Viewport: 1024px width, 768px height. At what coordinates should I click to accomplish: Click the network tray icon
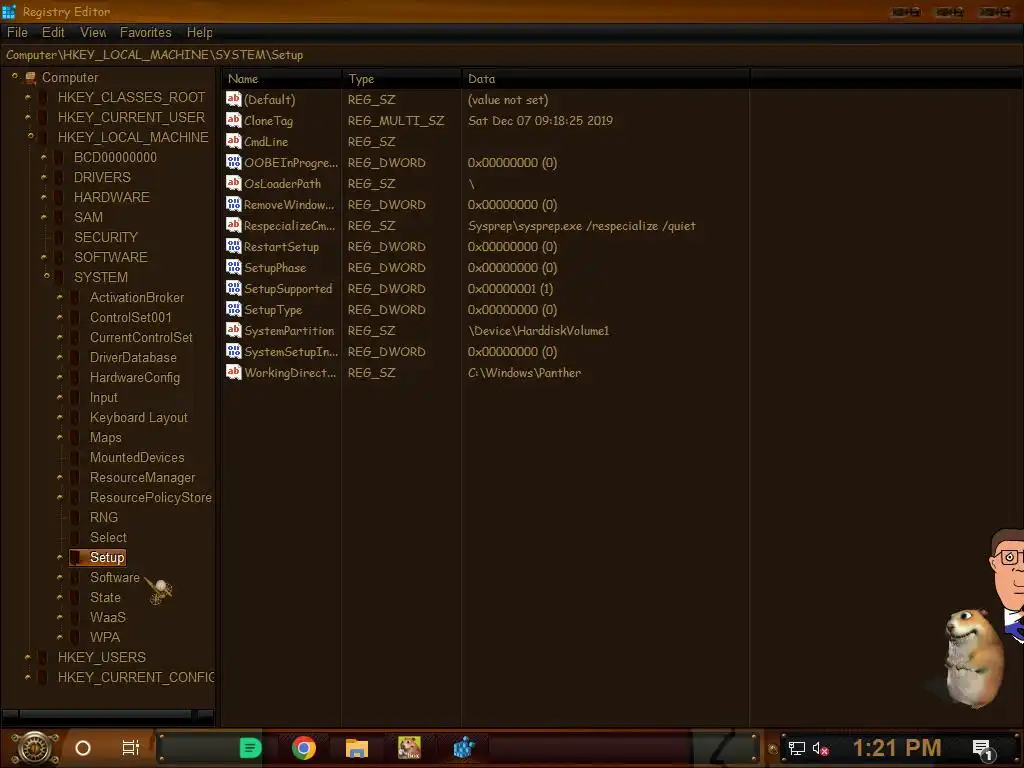[796, 748]
